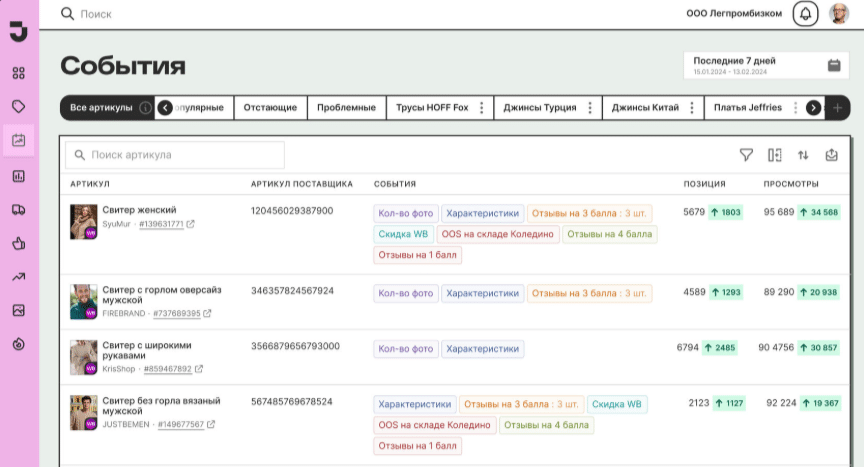Screen dimensions: 864x467
Task: Open external link for #737689395
Action: pyautogui.click(x=207, y=313)
